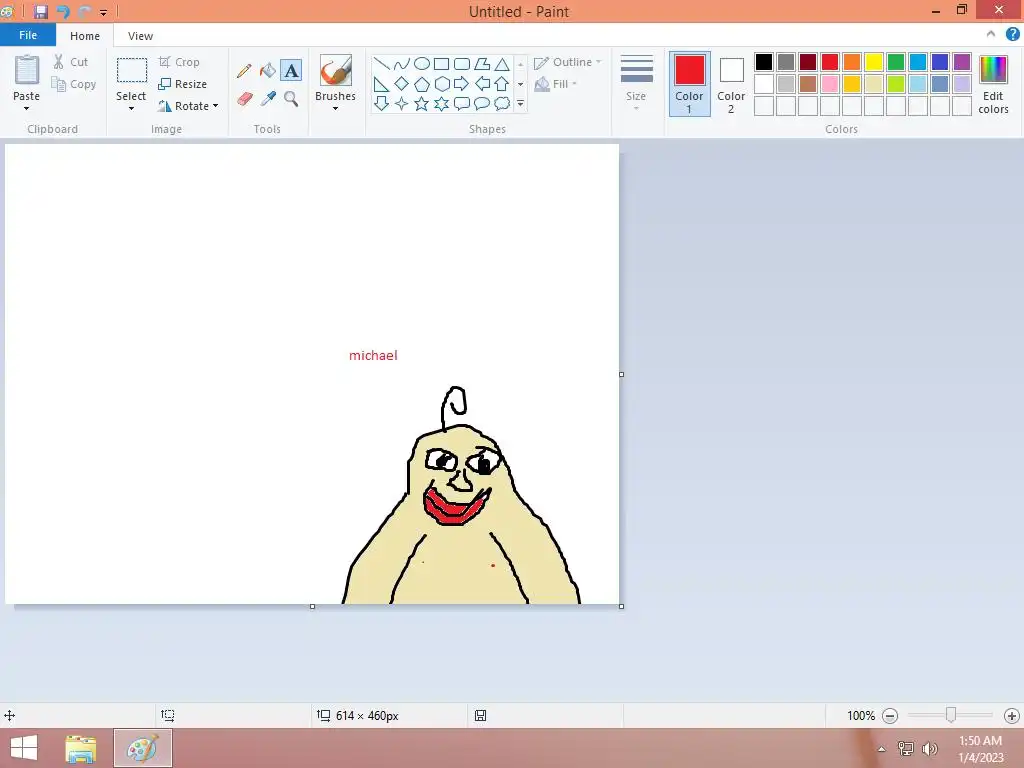This screenshot has width=1024, height=768.
Task: Click the Paste clipboard button
Action: [x=27, y=71]
